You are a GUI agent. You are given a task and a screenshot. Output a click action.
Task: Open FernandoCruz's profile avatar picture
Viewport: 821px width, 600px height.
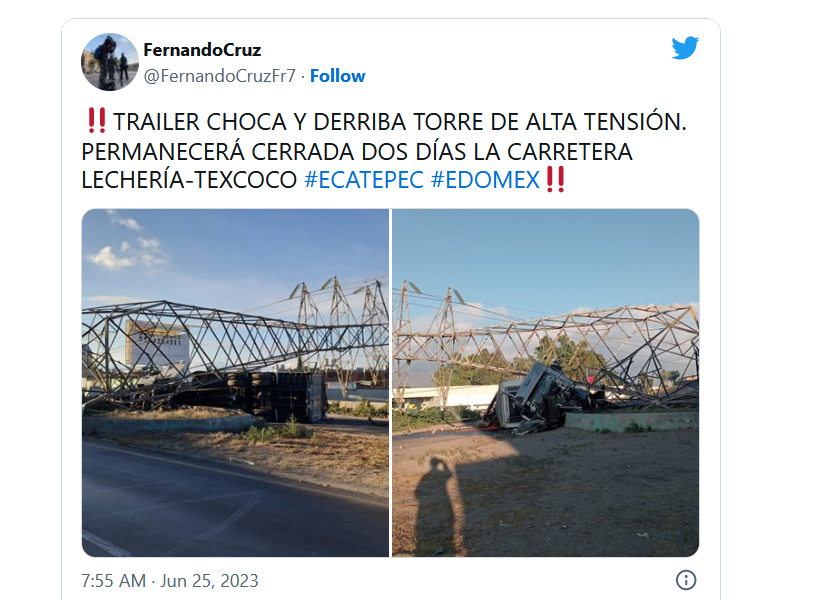coord(110,62)
